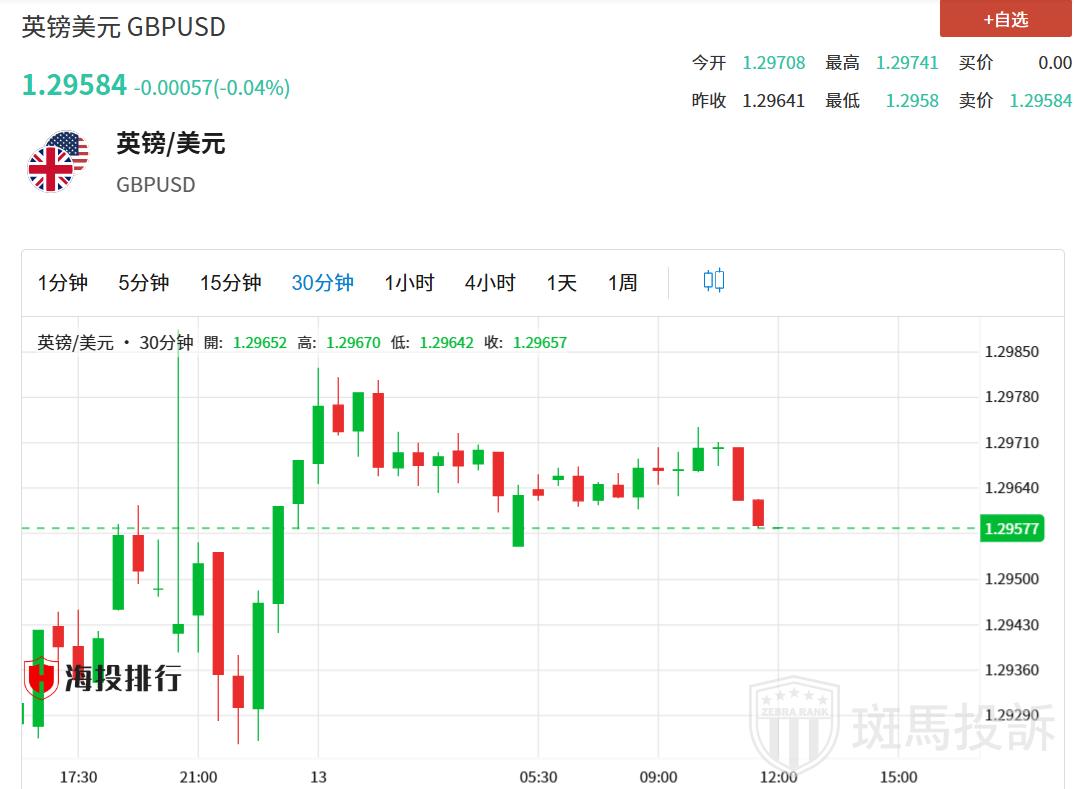Switch to the 1周 weekly chart
Viewport: 1074px width, 789px height.
[622, 283]
